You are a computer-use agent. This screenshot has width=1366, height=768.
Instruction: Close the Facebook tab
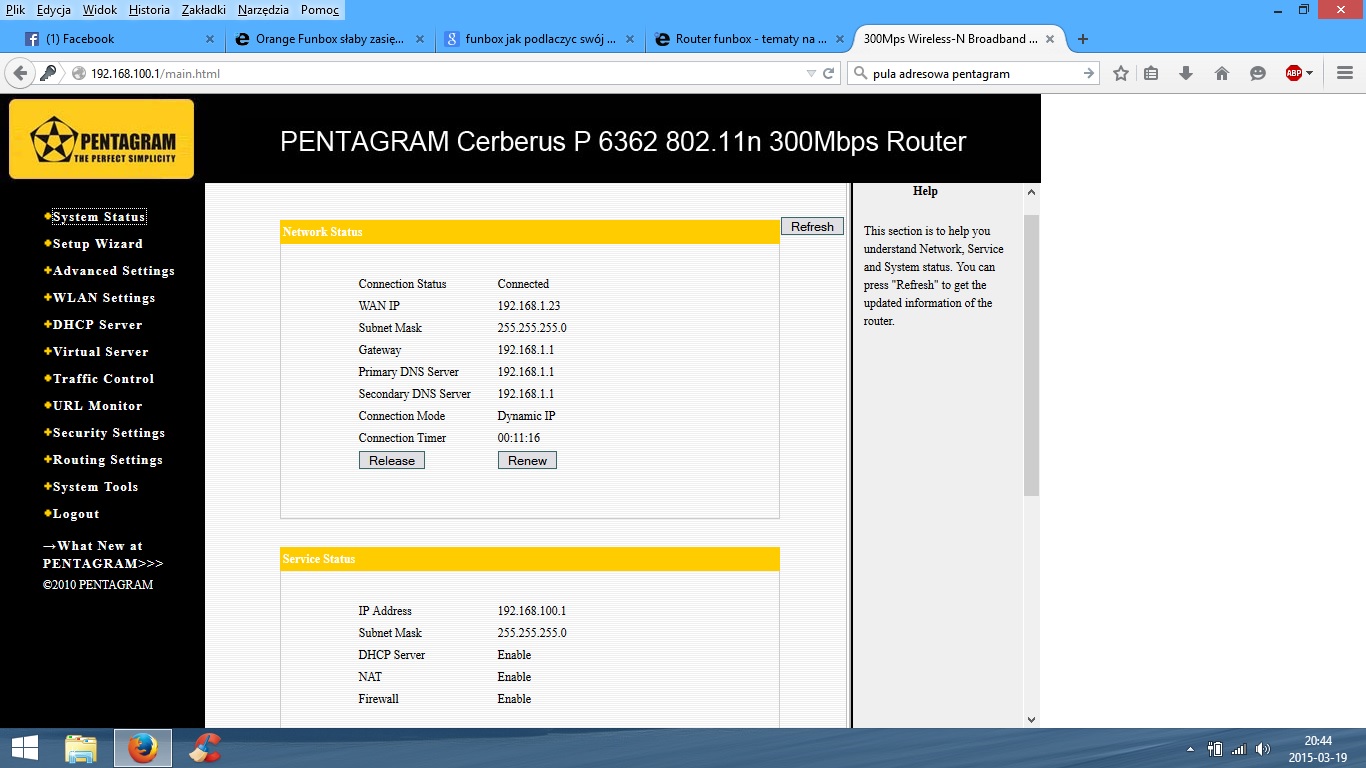[x=210, y=40]
